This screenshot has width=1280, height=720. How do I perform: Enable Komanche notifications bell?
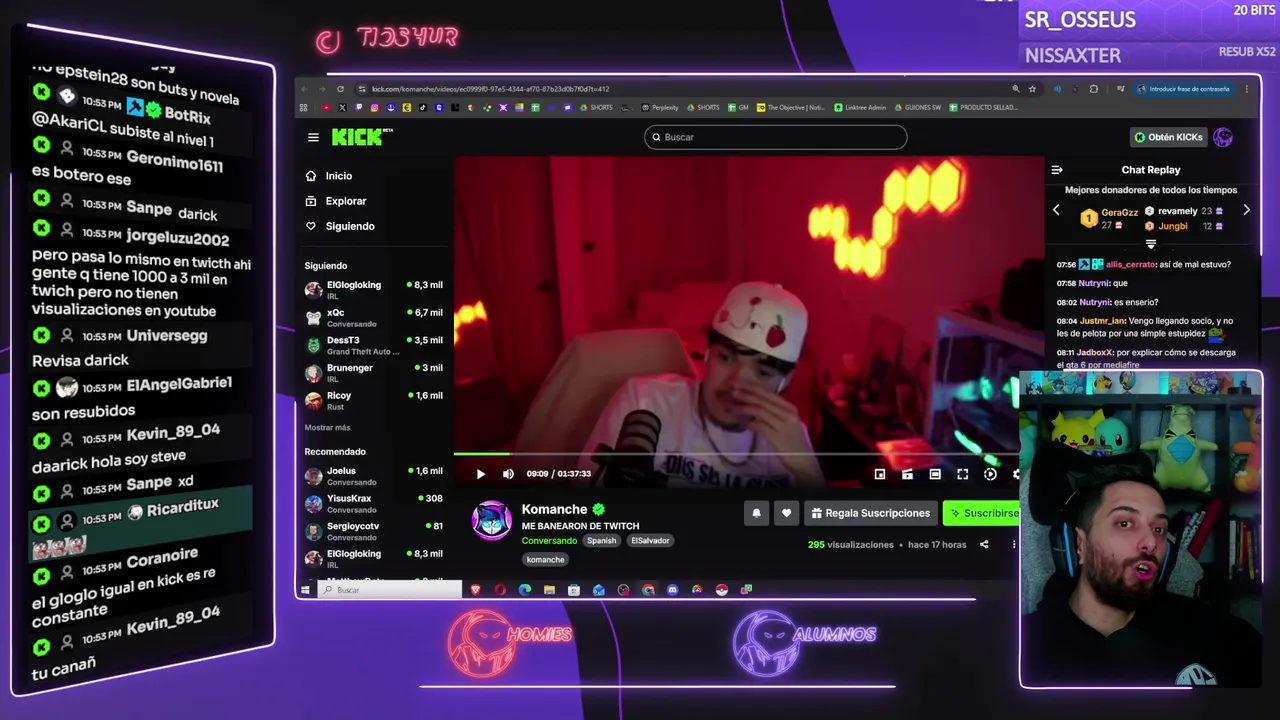[756, 513]
